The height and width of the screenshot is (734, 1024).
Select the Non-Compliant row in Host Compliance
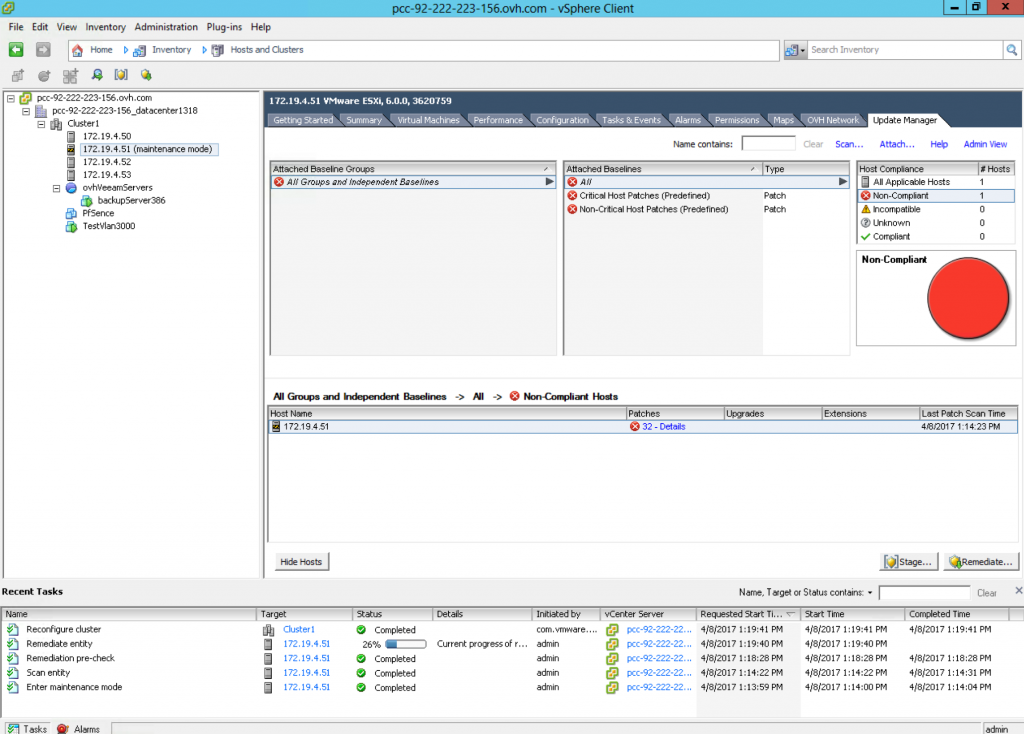click(x=935, y=196)
